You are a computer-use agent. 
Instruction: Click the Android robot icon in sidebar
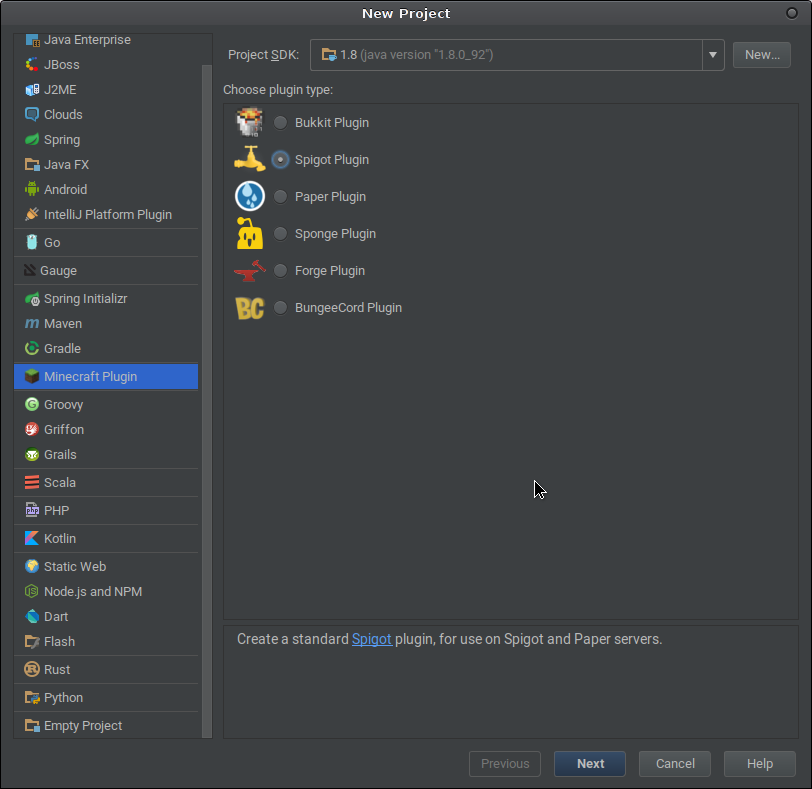coord(32,189)
